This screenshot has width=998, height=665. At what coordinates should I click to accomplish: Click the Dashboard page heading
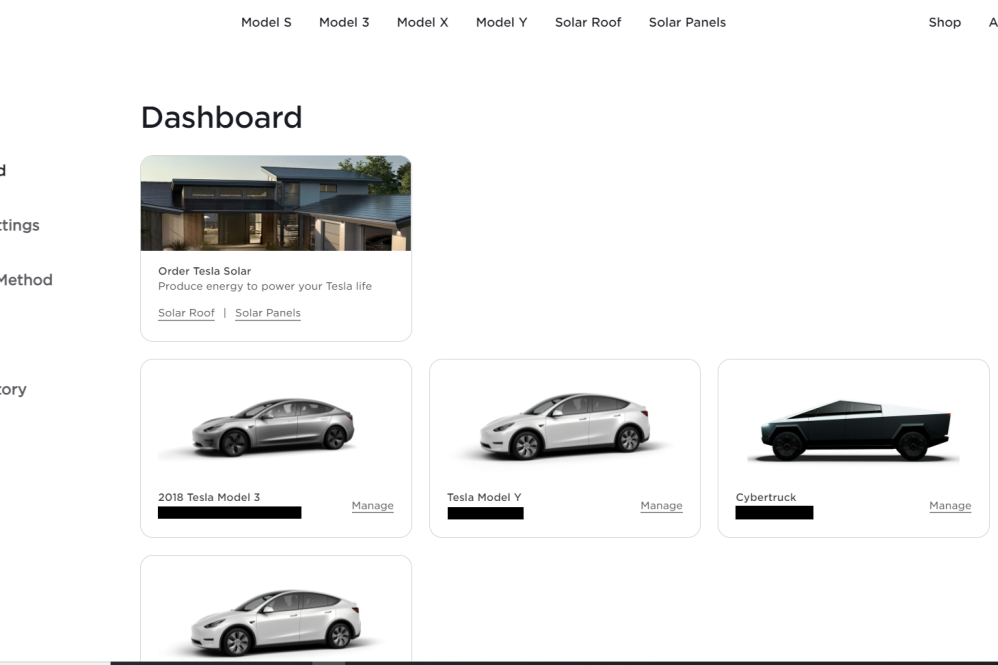222,117
